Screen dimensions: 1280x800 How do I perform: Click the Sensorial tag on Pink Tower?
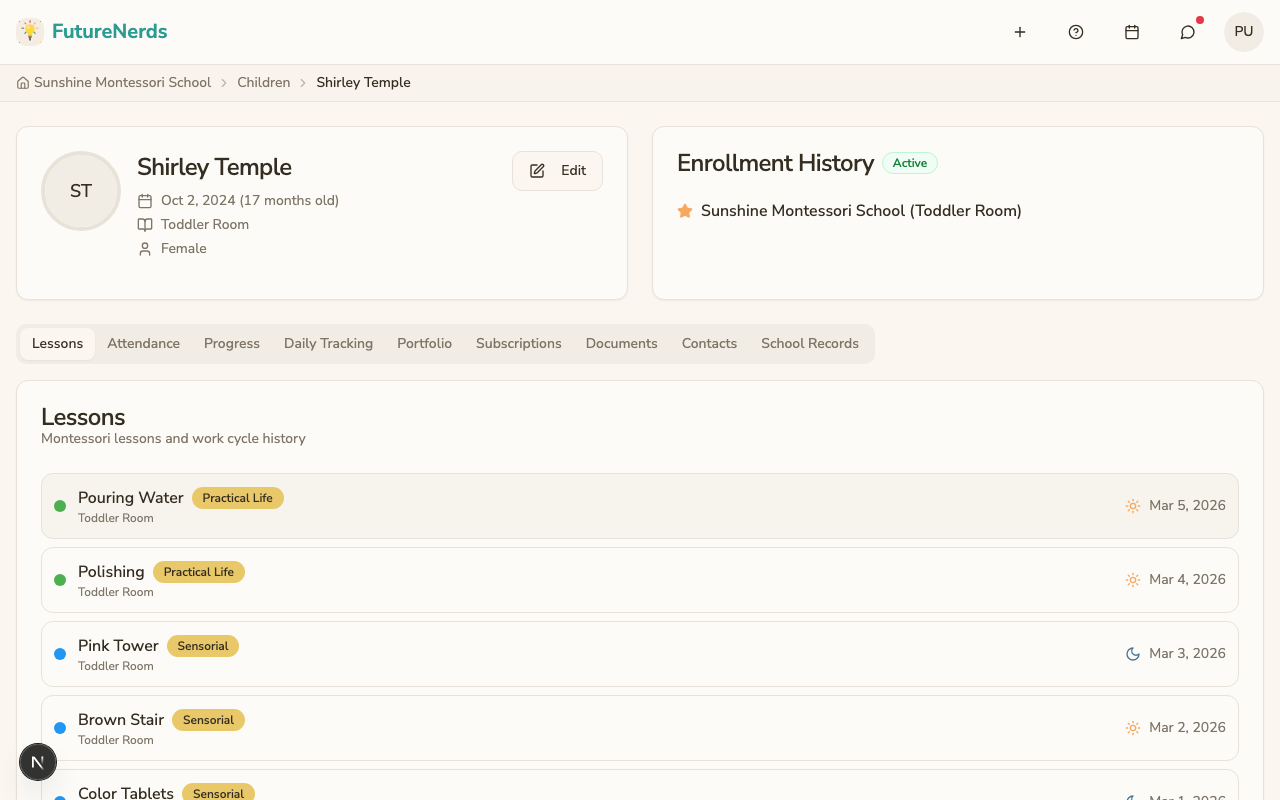pyautogui.click(x=203, y=646)
